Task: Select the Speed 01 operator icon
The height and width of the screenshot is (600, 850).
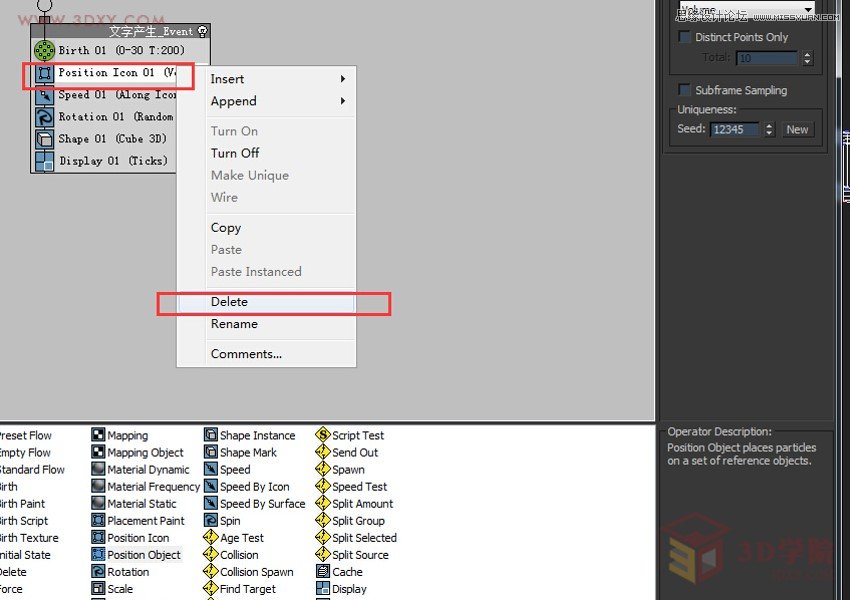Action: point(44,95)
